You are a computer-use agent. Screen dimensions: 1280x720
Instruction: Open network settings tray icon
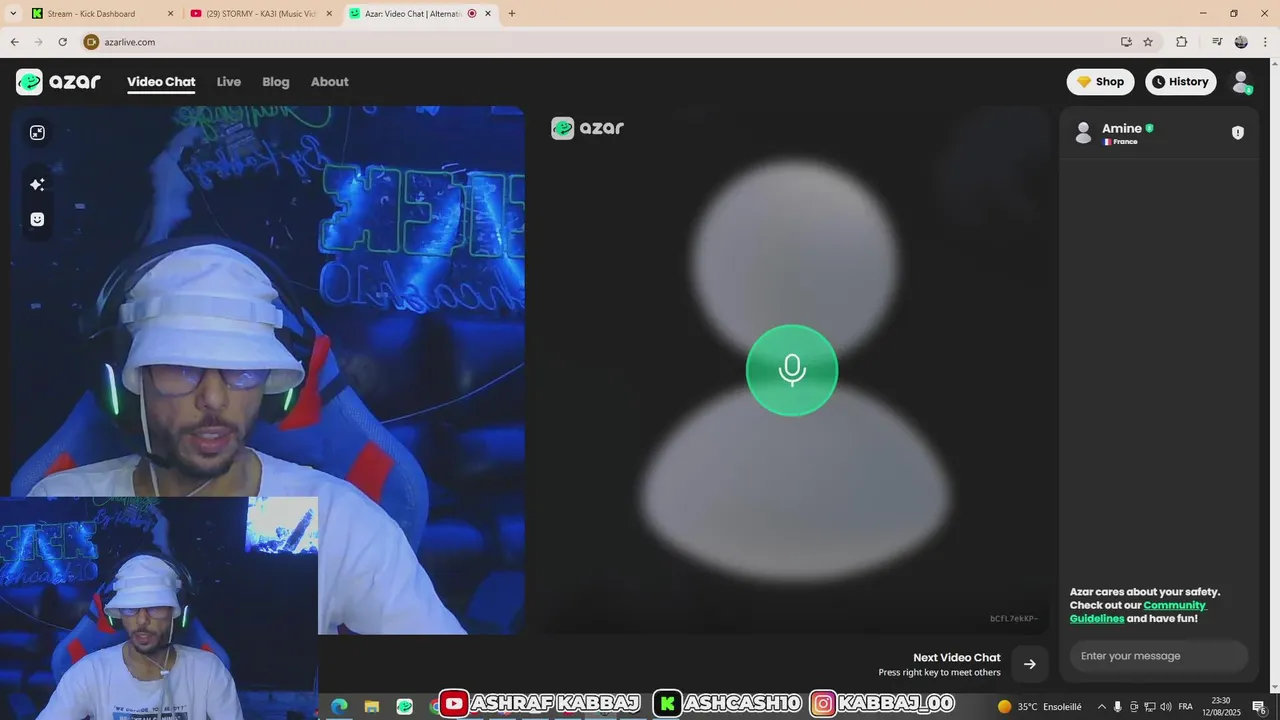pos(1150,706)
